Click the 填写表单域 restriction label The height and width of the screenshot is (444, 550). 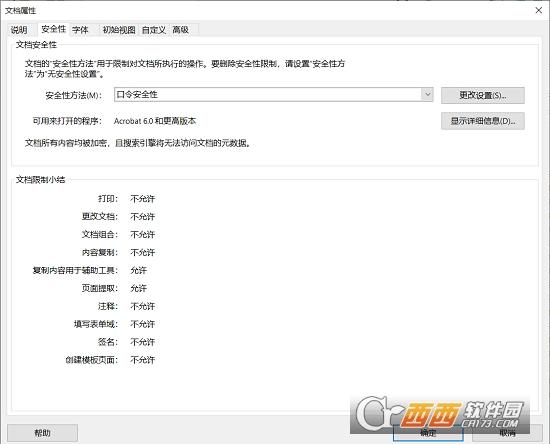pos(96,324)
